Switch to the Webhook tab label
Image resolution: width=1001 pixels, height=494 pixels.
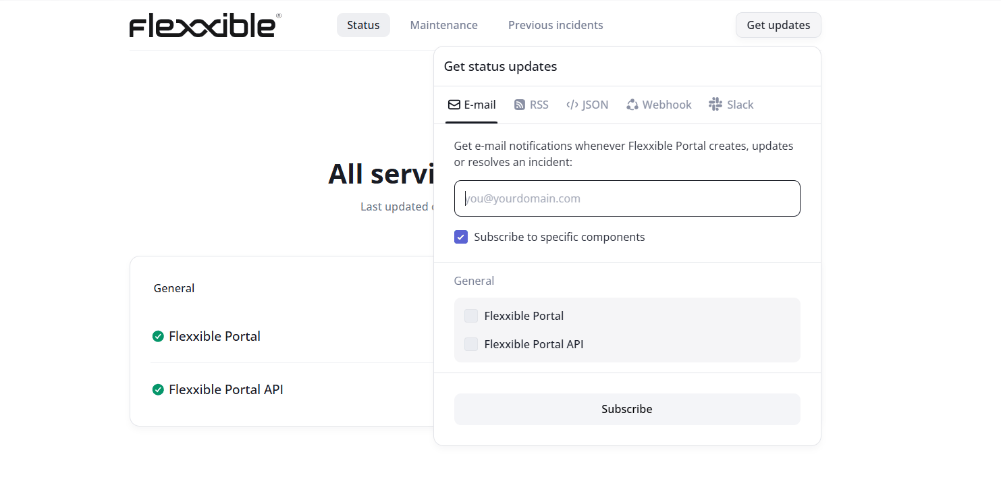tap(666, 105)
